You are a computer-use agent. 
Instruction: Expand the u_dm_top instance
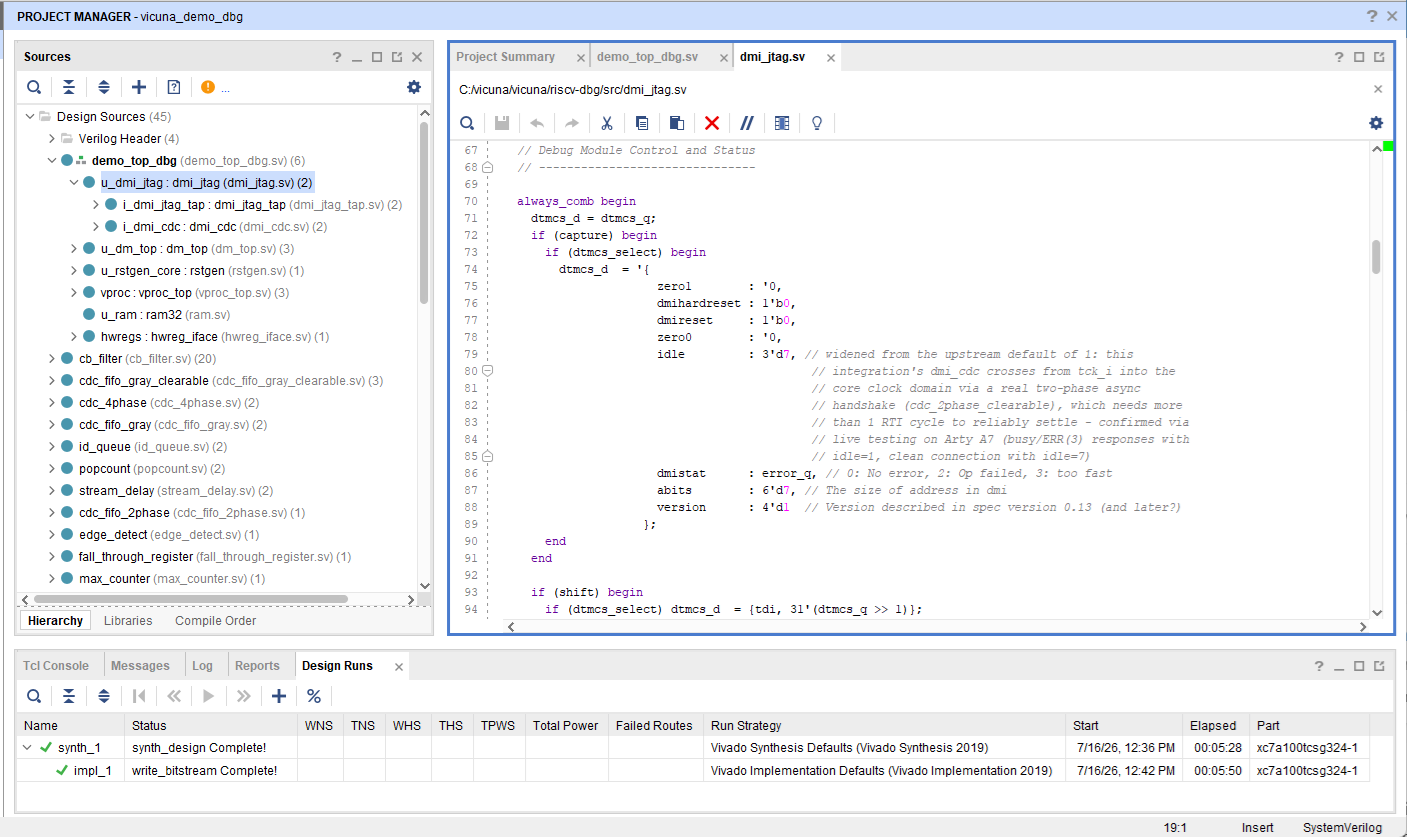[74, 249]
